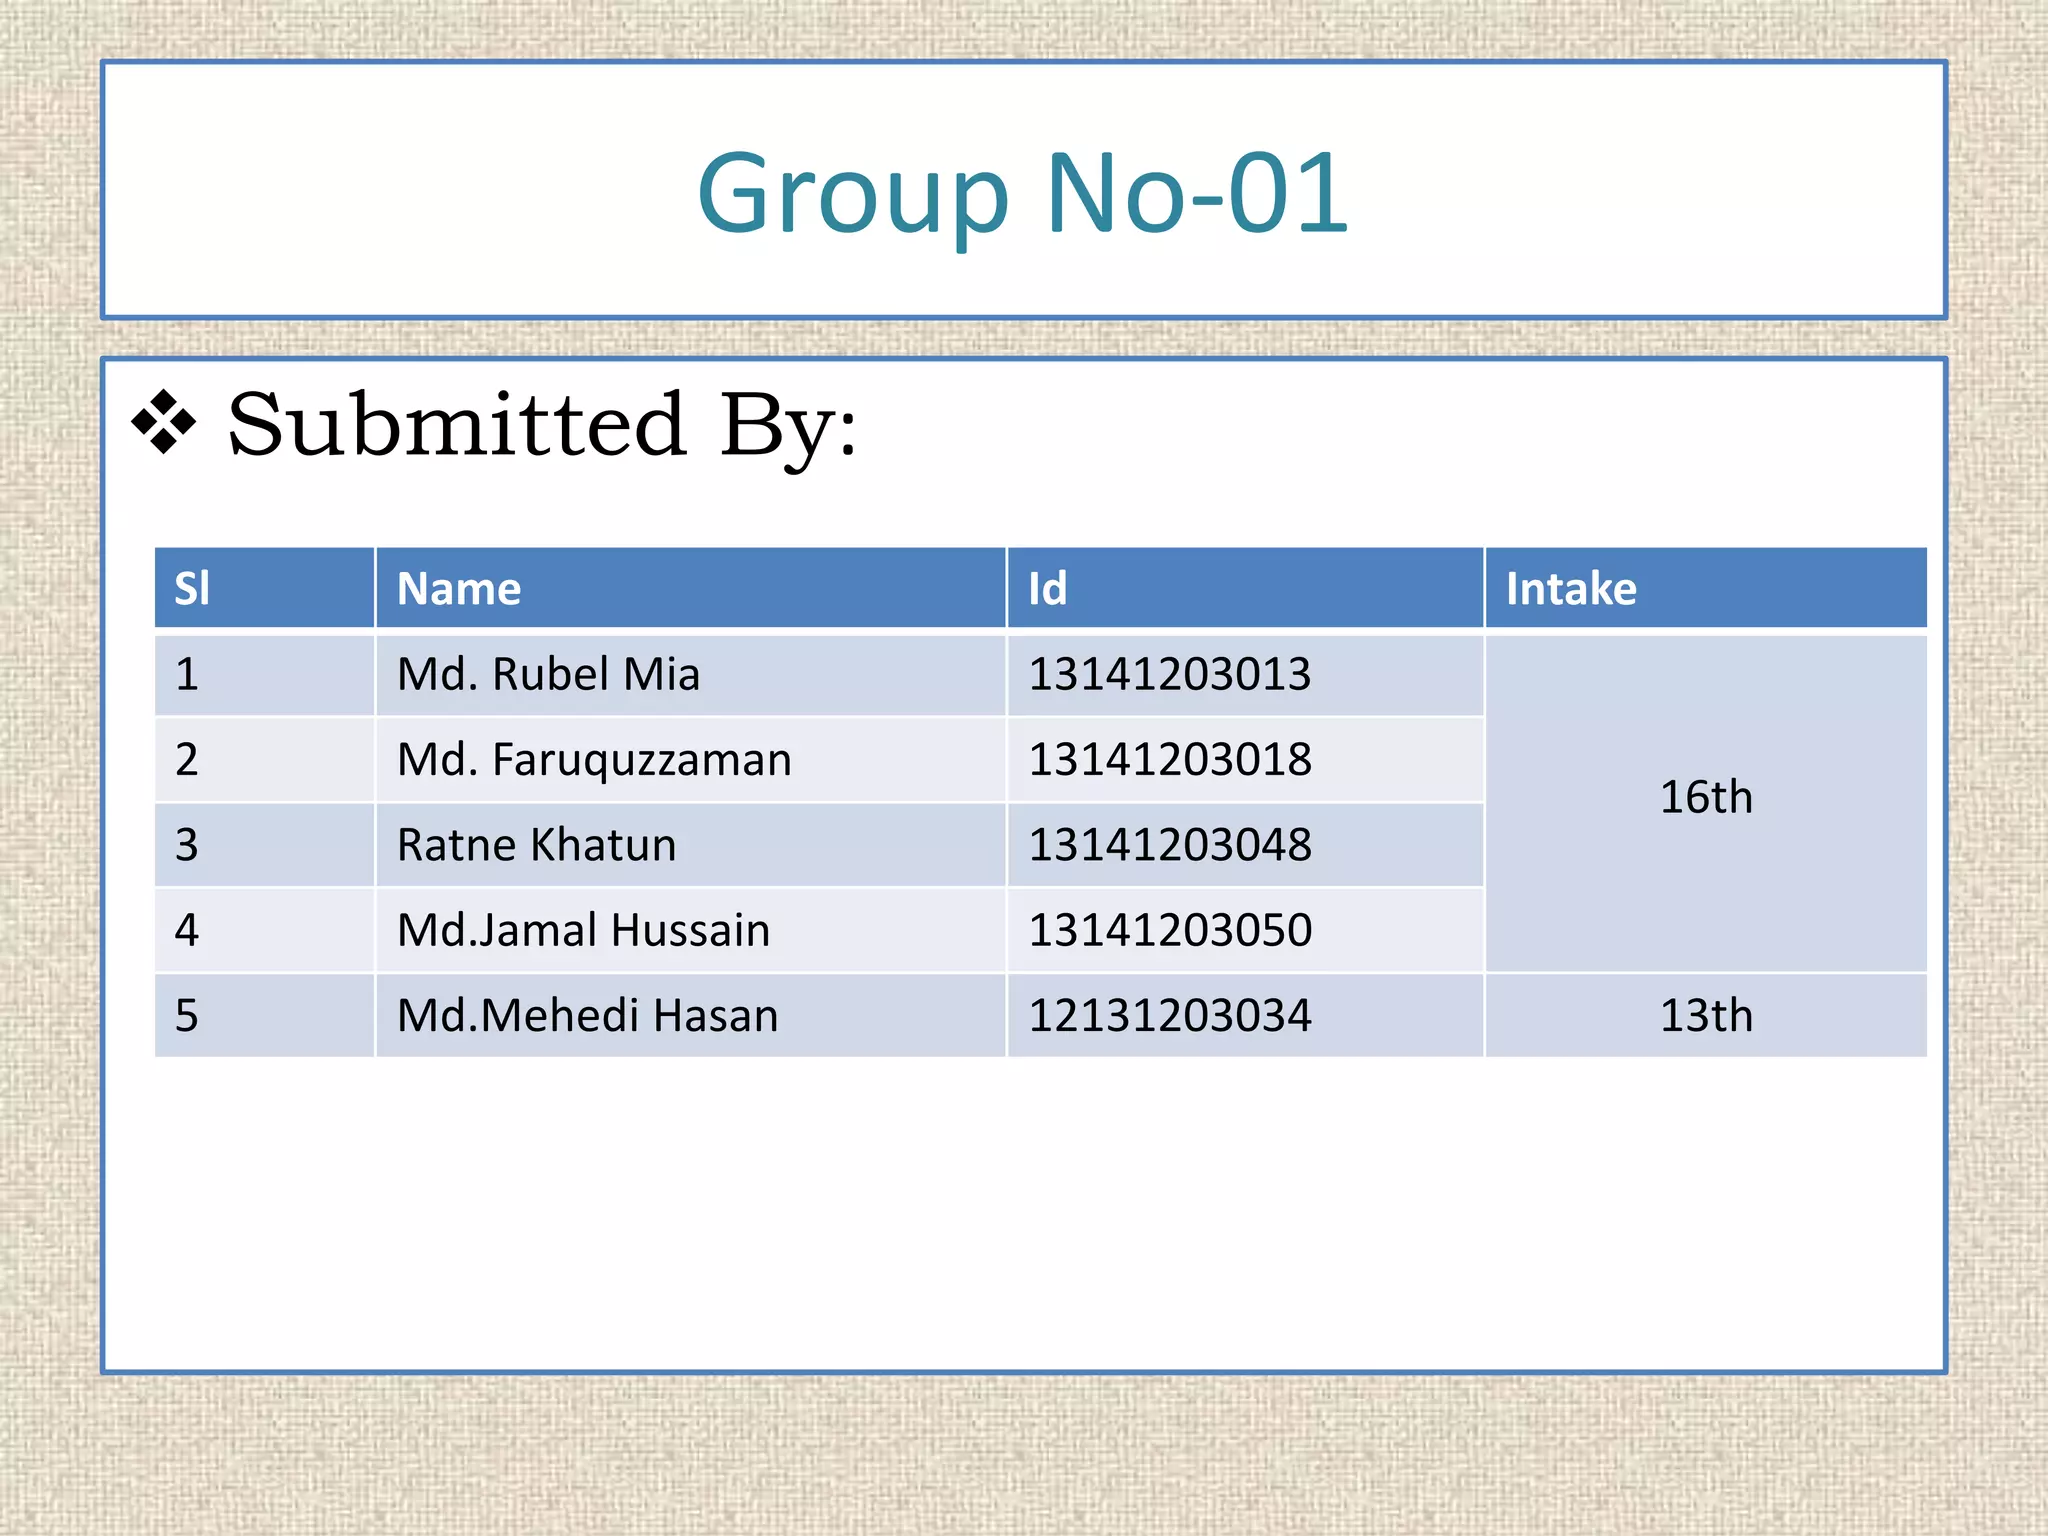Select the name 'Md.Mehedi Hasan'
Screen dimensions: 2048x1536
587,1016
